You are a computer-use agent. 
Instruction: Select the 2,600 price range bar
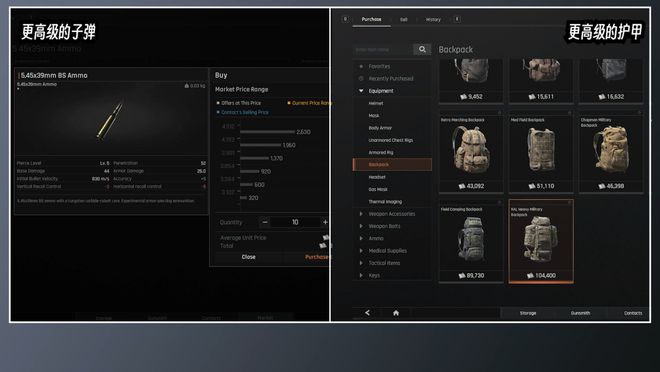pyautogui.click(x=267, y=132)
